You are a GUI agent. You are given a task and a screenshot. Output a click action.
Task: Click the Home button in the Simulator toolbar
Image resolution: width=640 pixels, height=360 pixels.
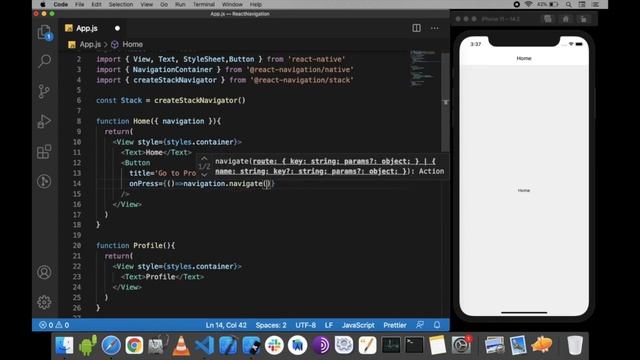click(x=565, y=19)
